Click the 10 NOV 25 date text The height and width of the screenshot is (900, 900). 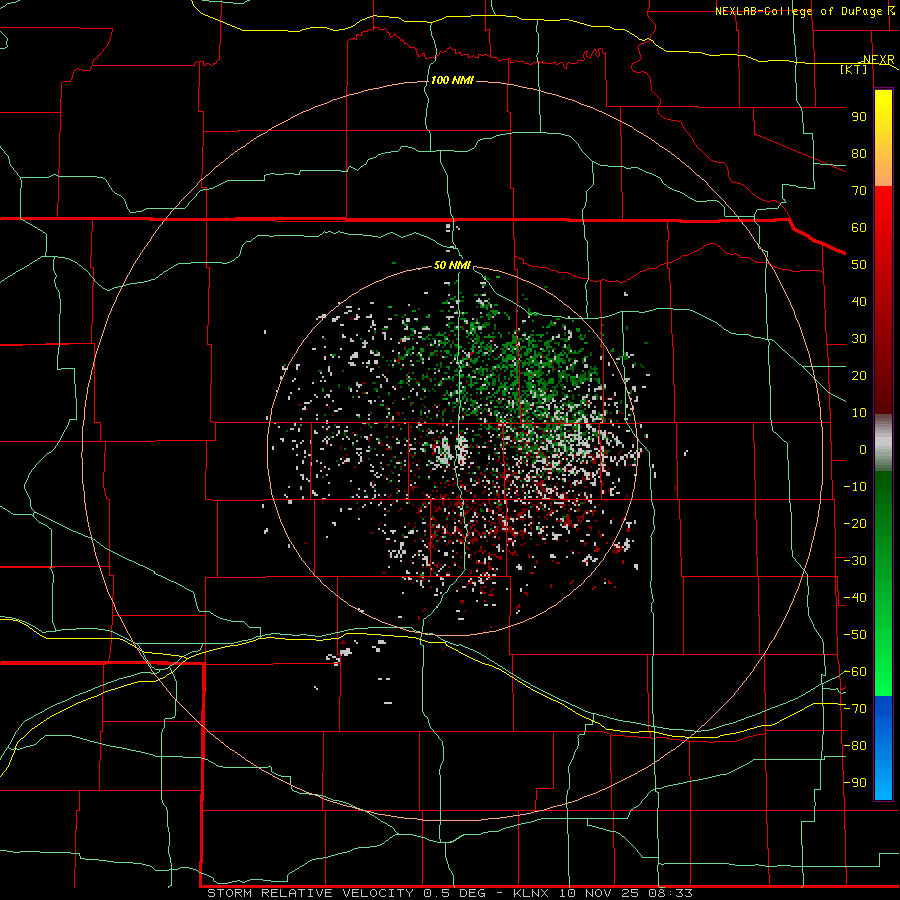(599, 893)
